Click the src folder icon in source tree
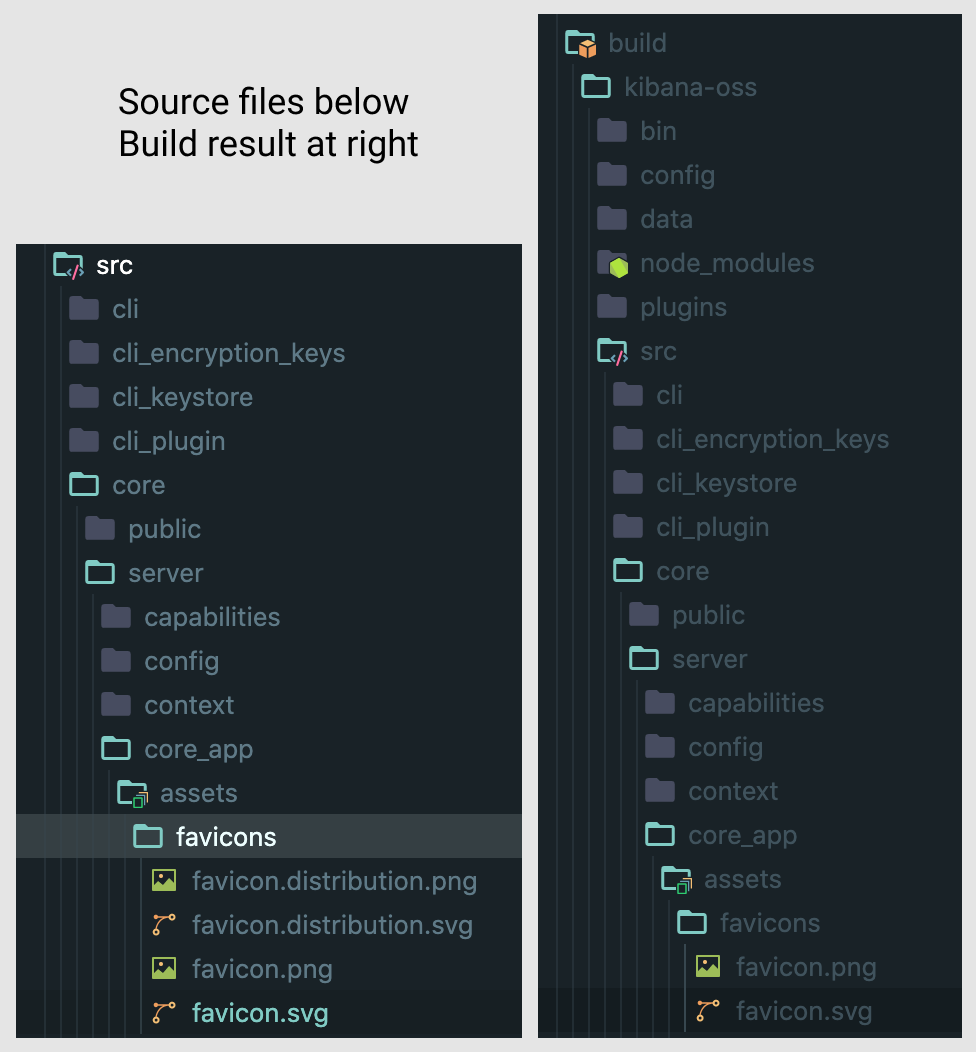Viewport: 976px width, 1052px height. (68, 266)
